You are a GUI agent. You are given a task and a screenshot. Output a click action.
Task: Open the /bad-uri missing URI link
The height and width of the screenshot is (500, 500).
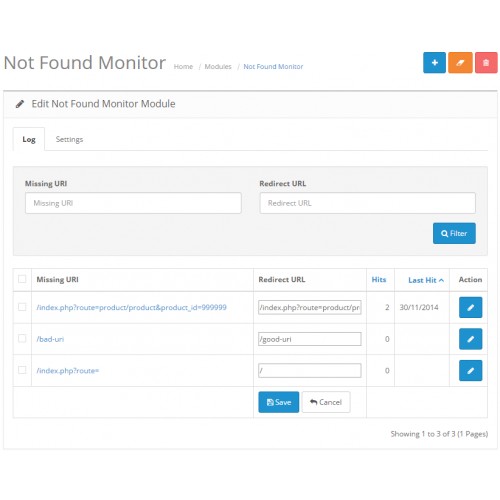(x=50, y=339)
